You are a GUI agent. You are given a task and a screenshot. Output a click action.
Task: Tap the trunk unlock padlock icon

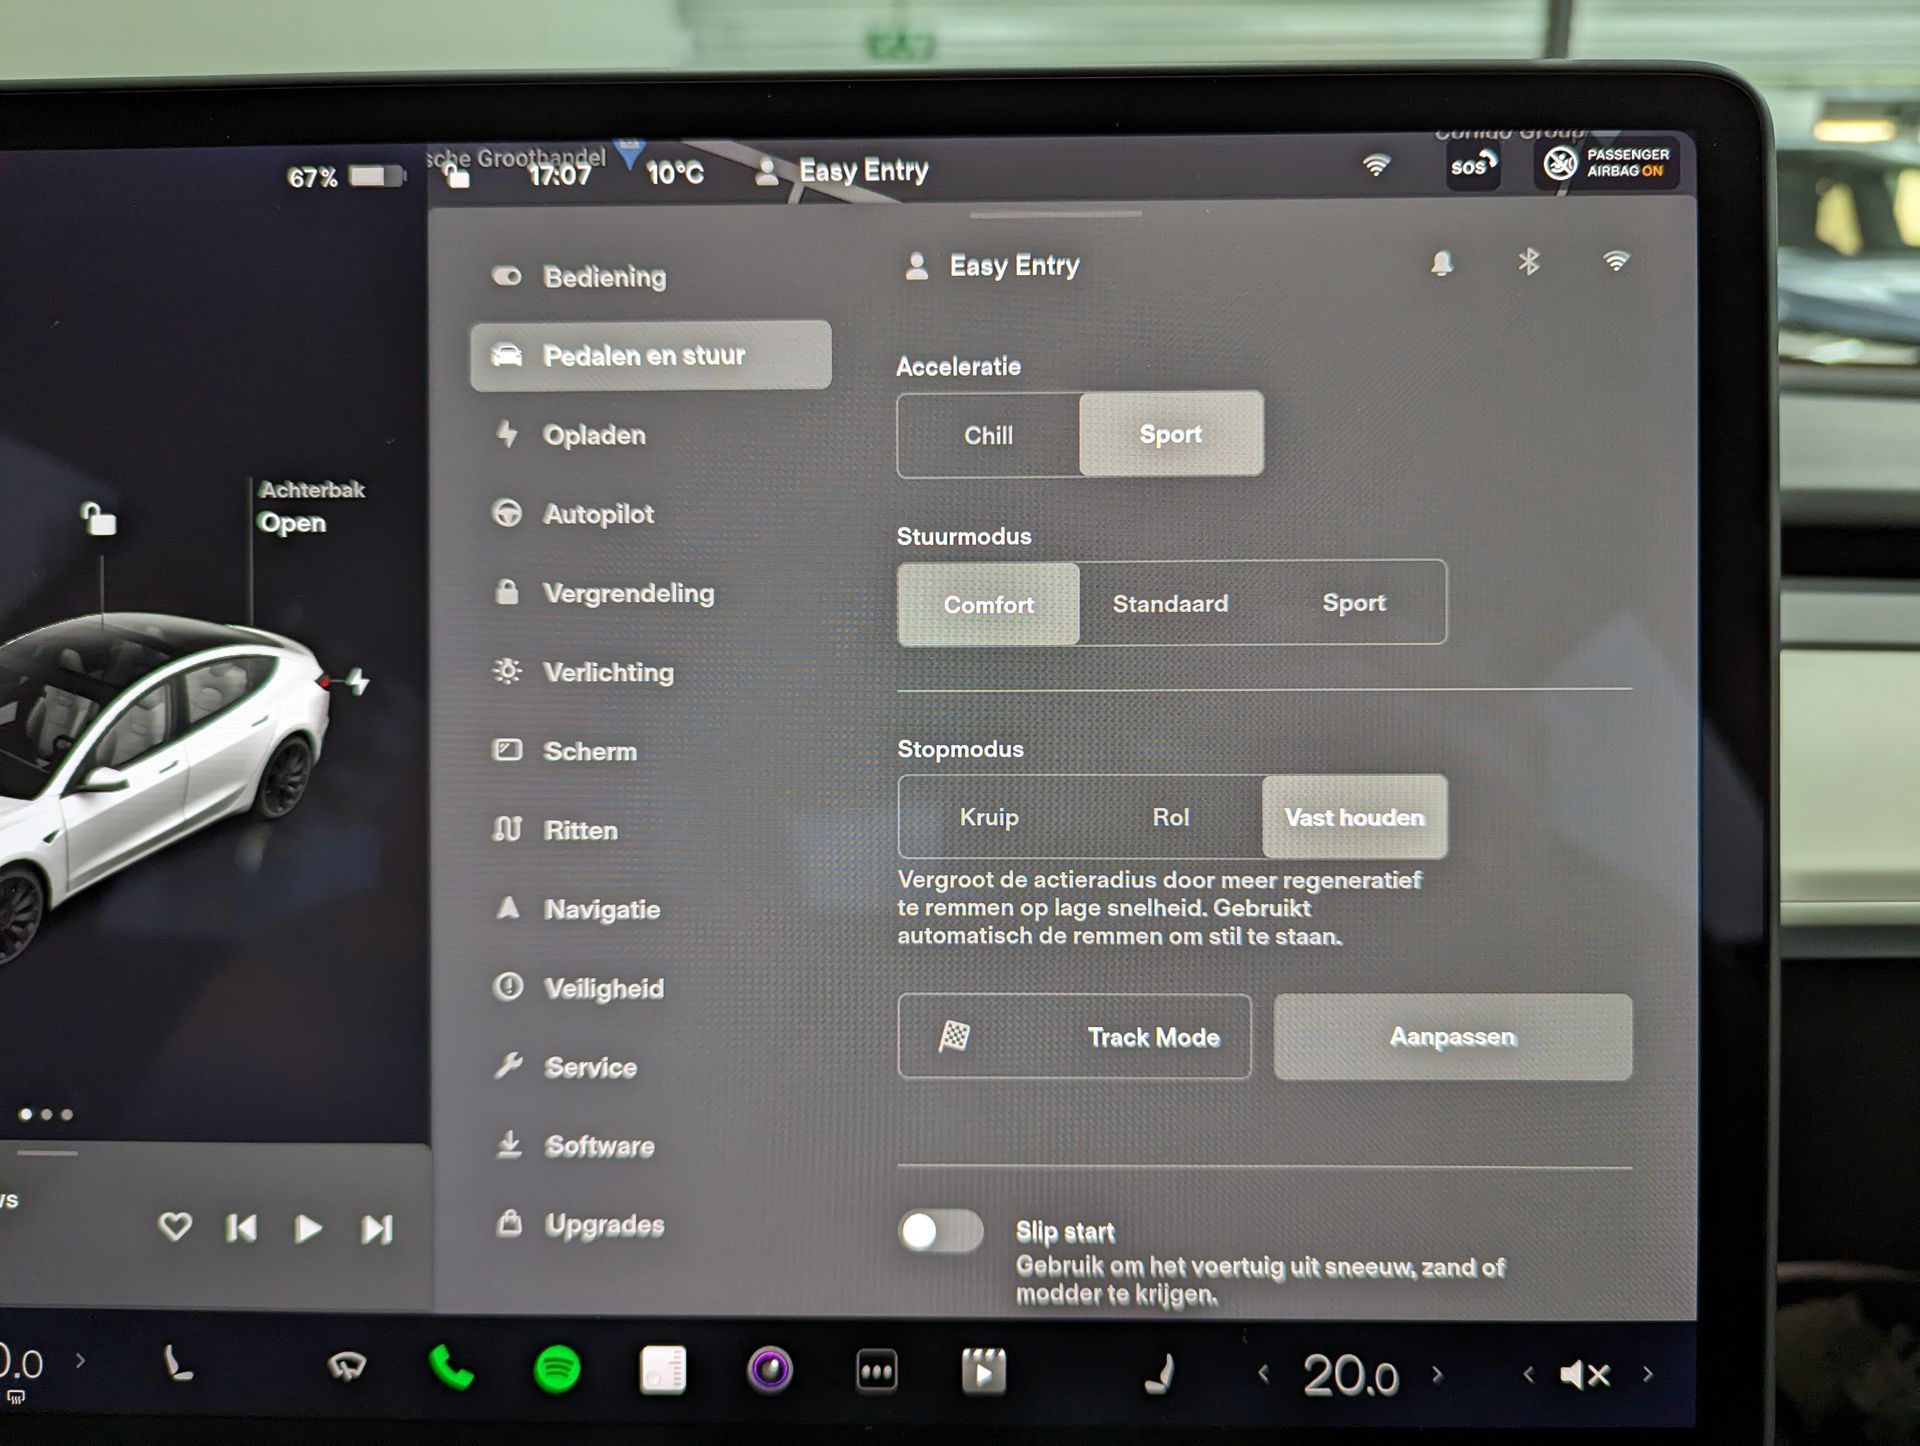pyautogui.click(x=98, y=519)
